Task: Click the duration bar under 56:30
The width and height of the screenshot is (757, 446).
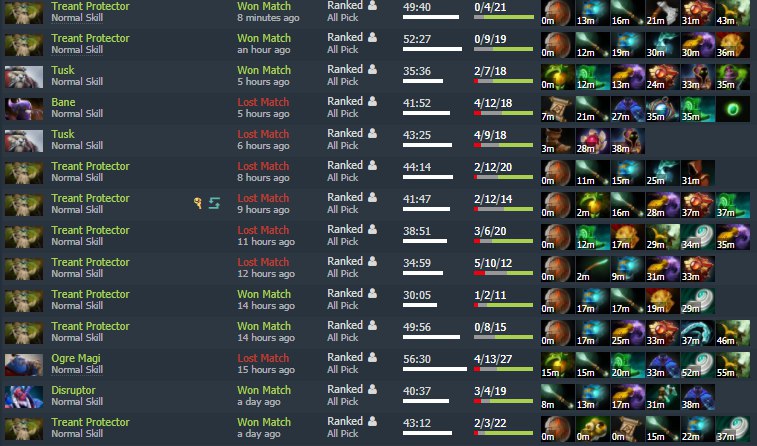Action: 435,369
